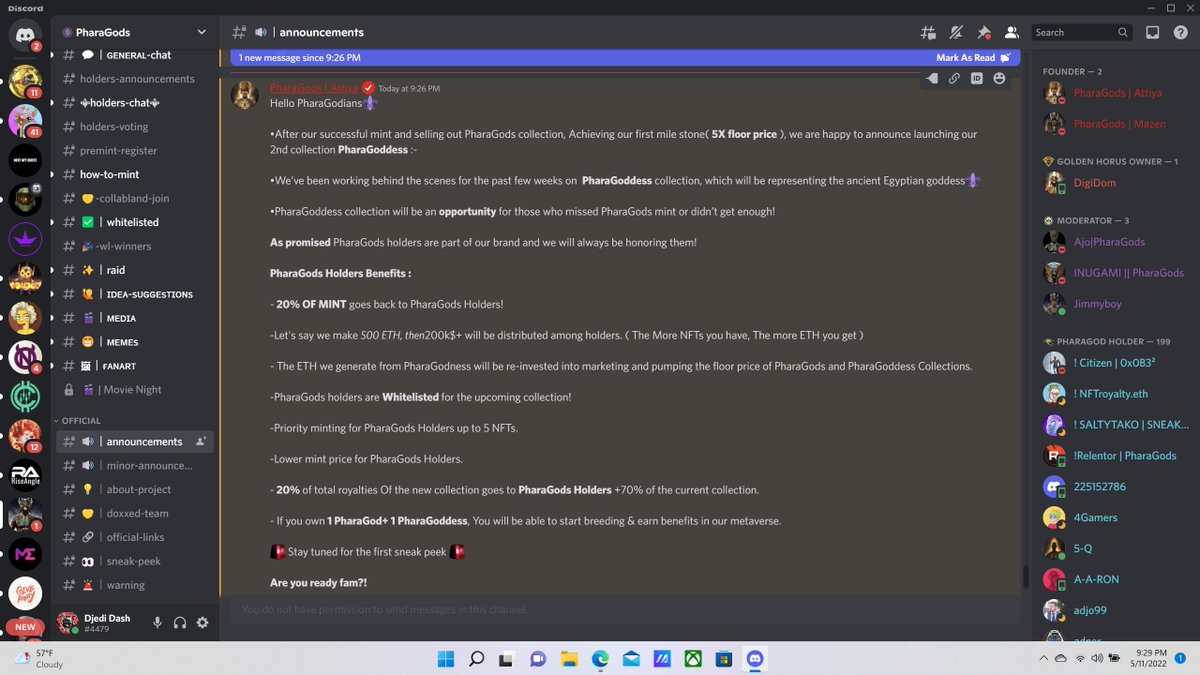
Task: Click the RiseAngle server icon
Action: point(25,474)
